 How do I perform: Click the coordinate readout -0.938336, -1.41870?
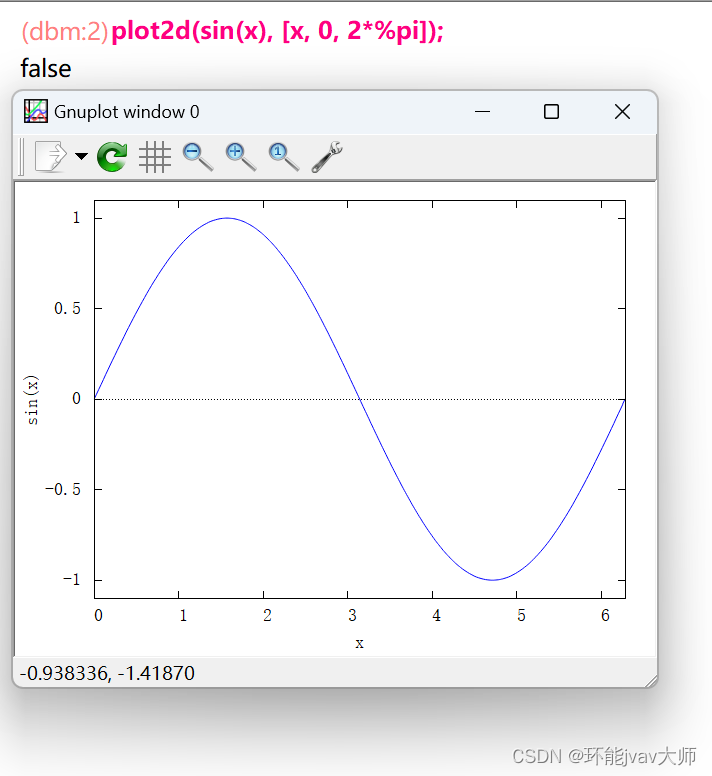tap(107, 673)
